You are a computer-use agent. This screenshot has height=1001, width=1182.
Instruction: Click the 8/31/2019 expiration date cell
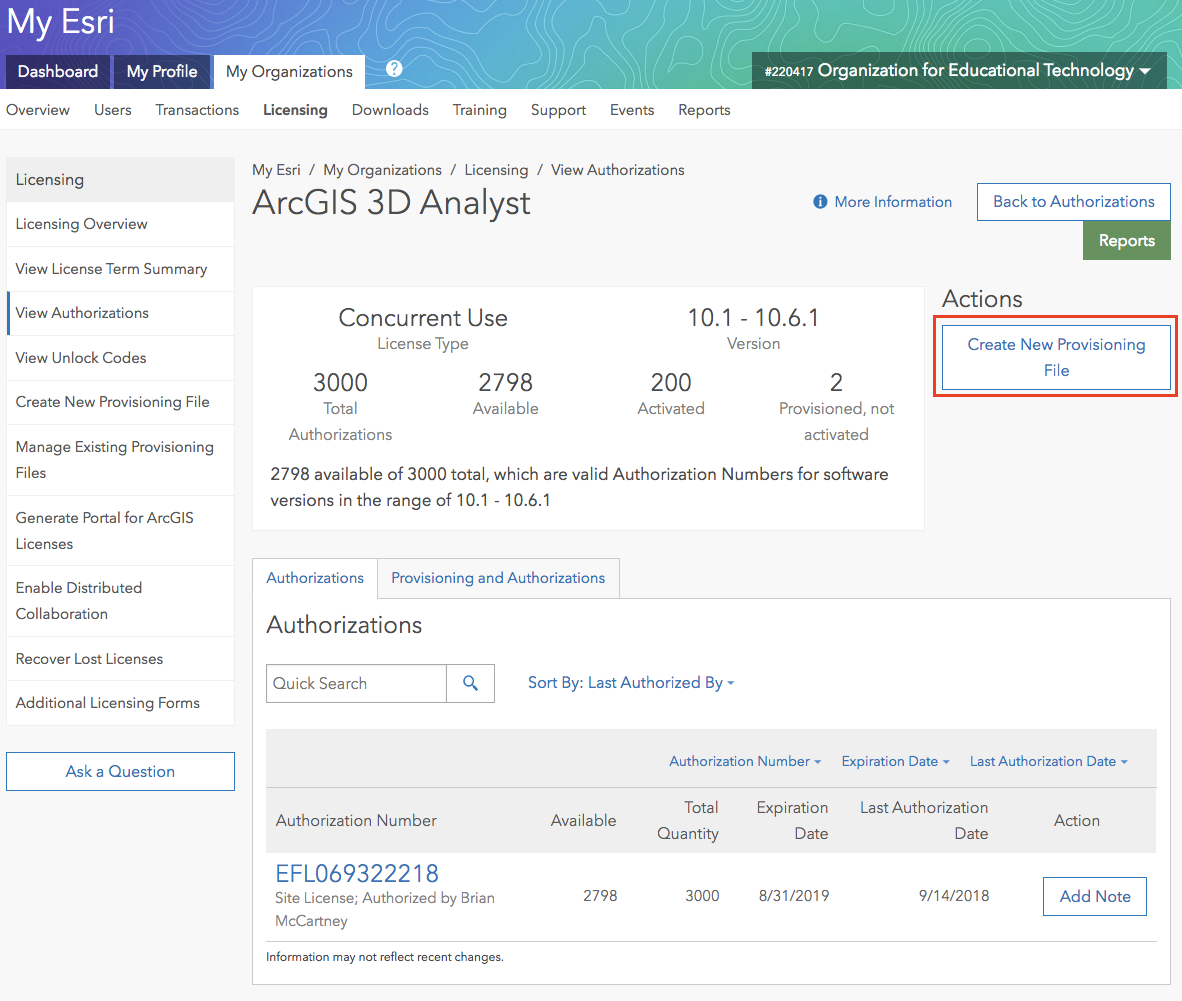point(794,896)
